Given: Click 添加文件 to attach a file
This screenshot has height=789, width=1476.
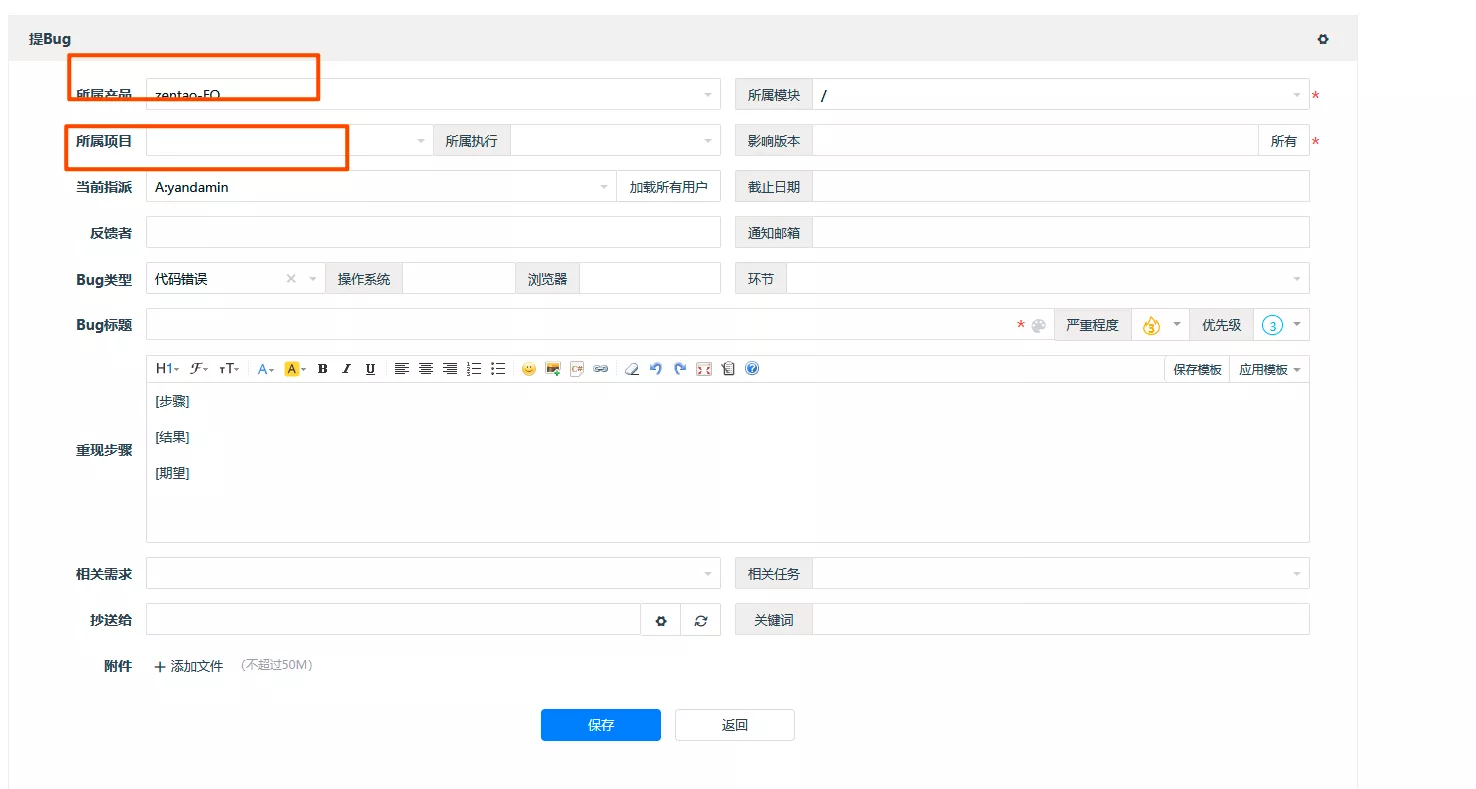Looking at the screenshot, I should 189,666.
